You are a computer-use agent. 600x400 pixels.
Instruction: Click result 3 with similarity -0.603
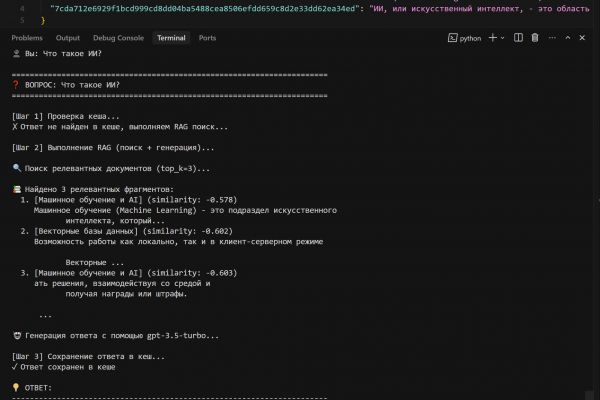tap(129, 273)
